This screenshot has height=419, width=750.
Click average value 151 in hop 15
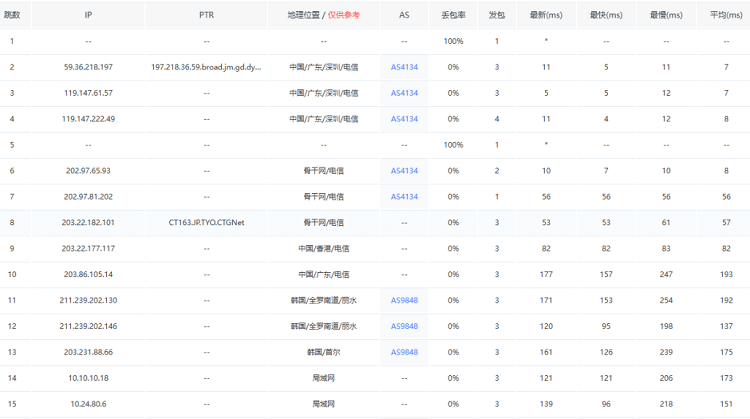(x=726, y=404)
